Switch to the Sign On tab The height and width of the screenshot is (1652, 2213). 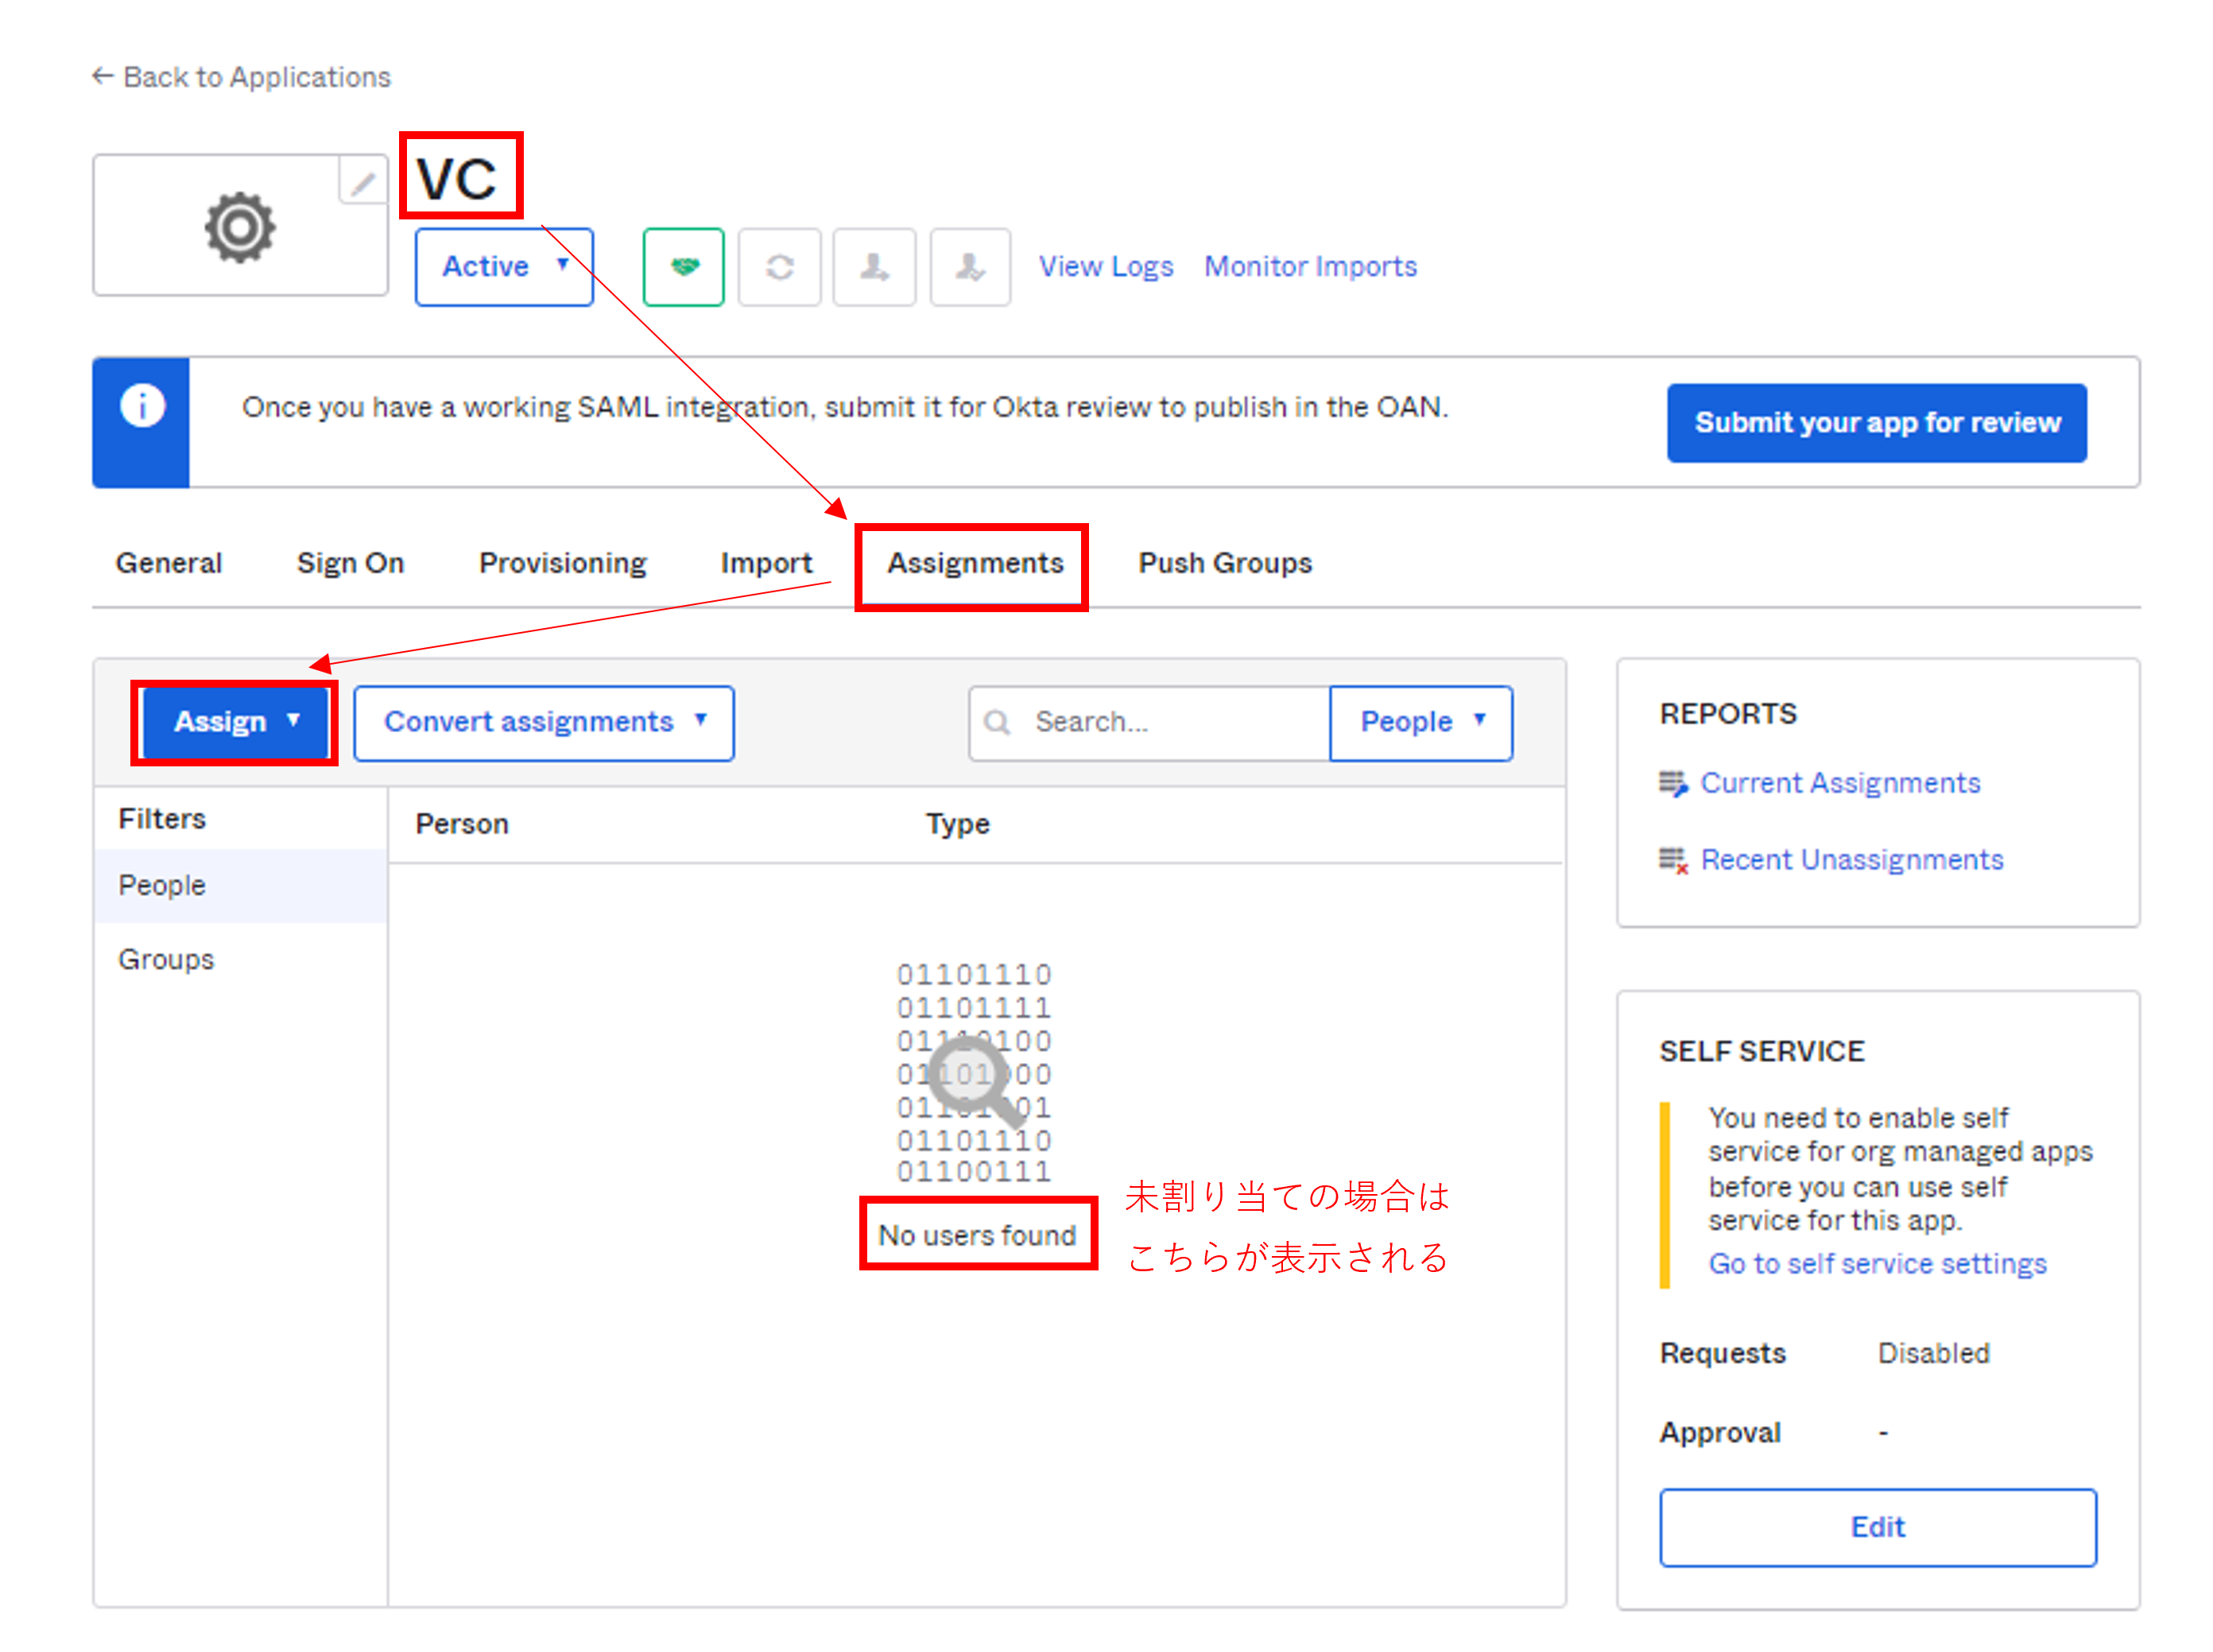click(x=350, y=563)
